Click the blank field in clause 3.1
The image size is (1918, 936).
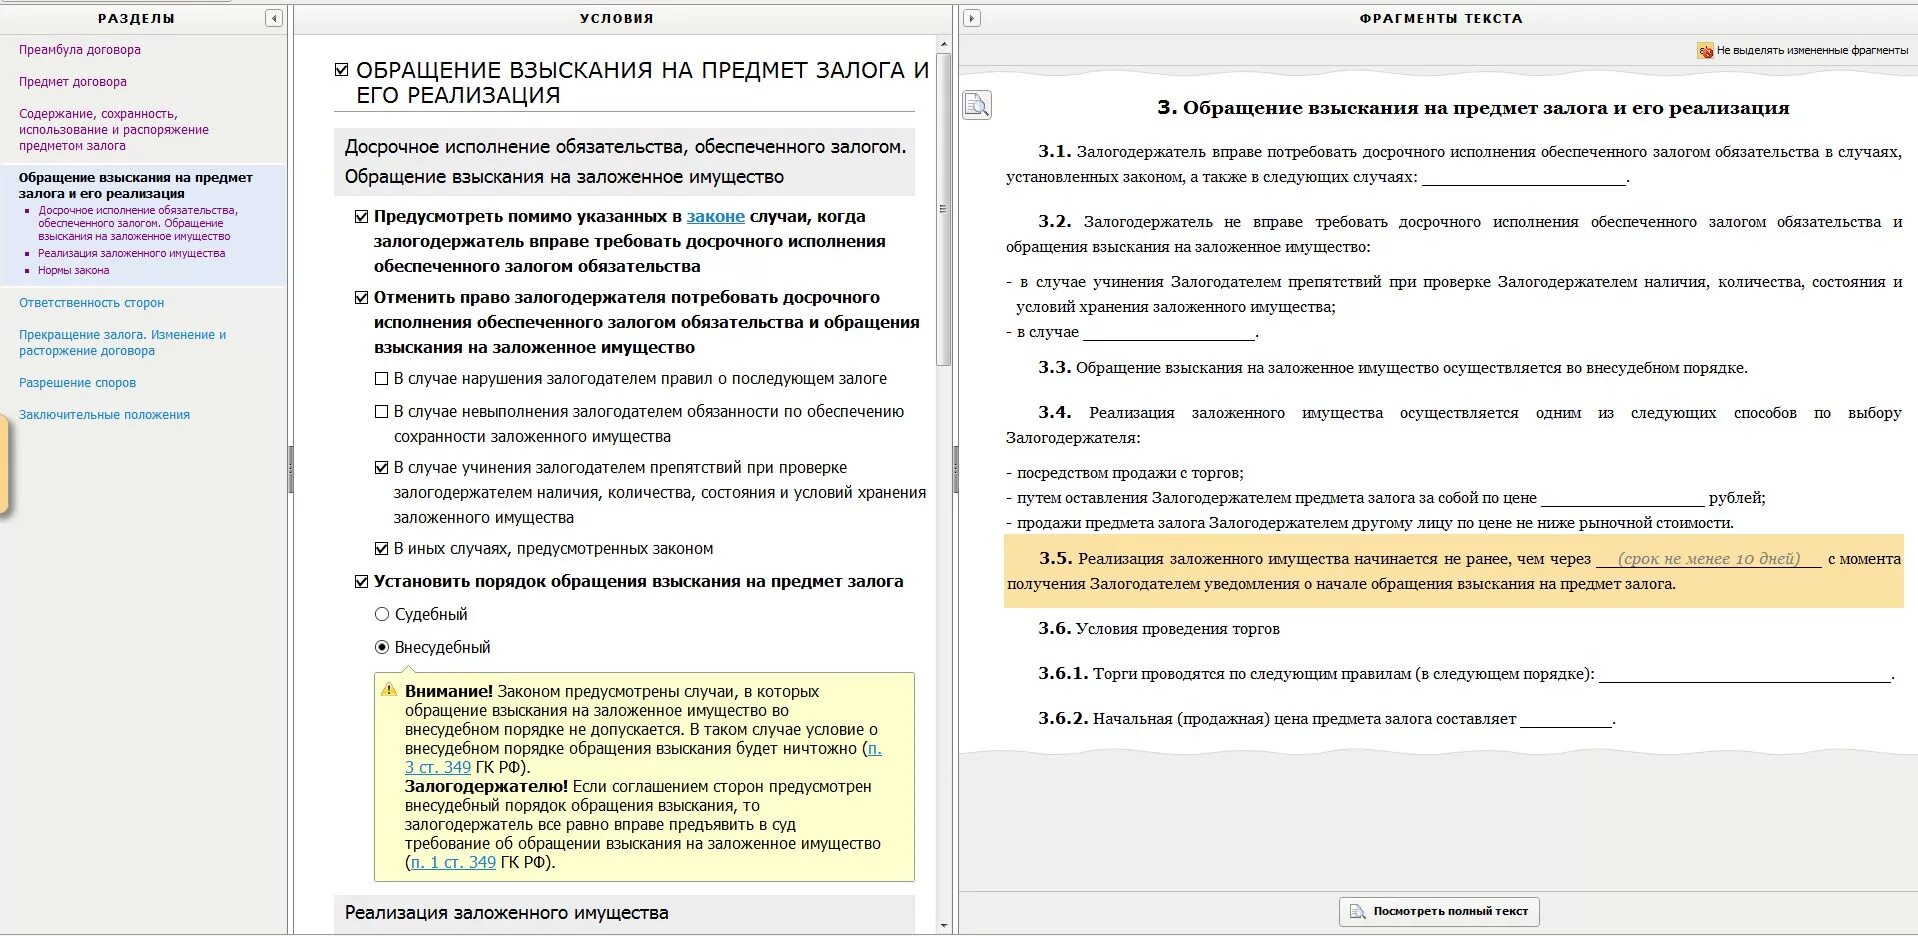point(1524,178)
